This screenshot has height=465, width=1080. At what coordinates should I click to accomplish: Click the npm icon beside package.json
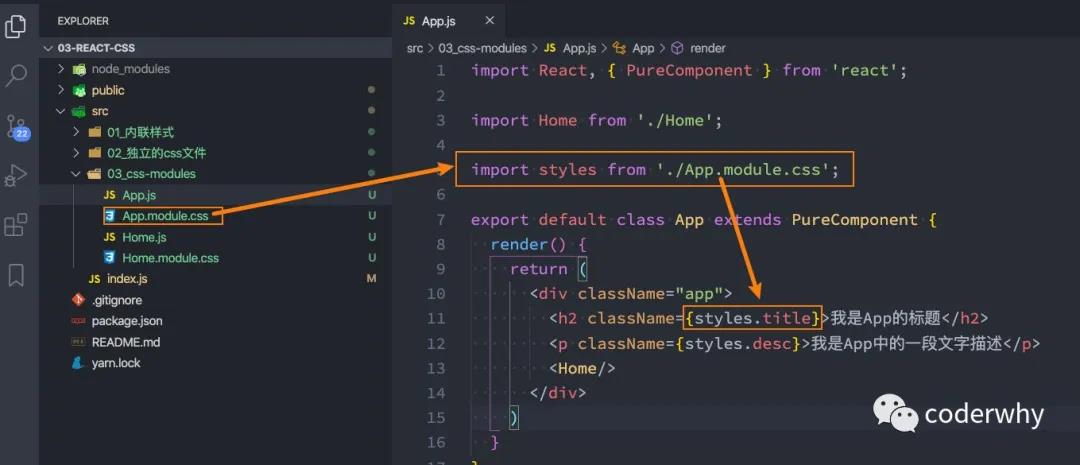point(79,321)
